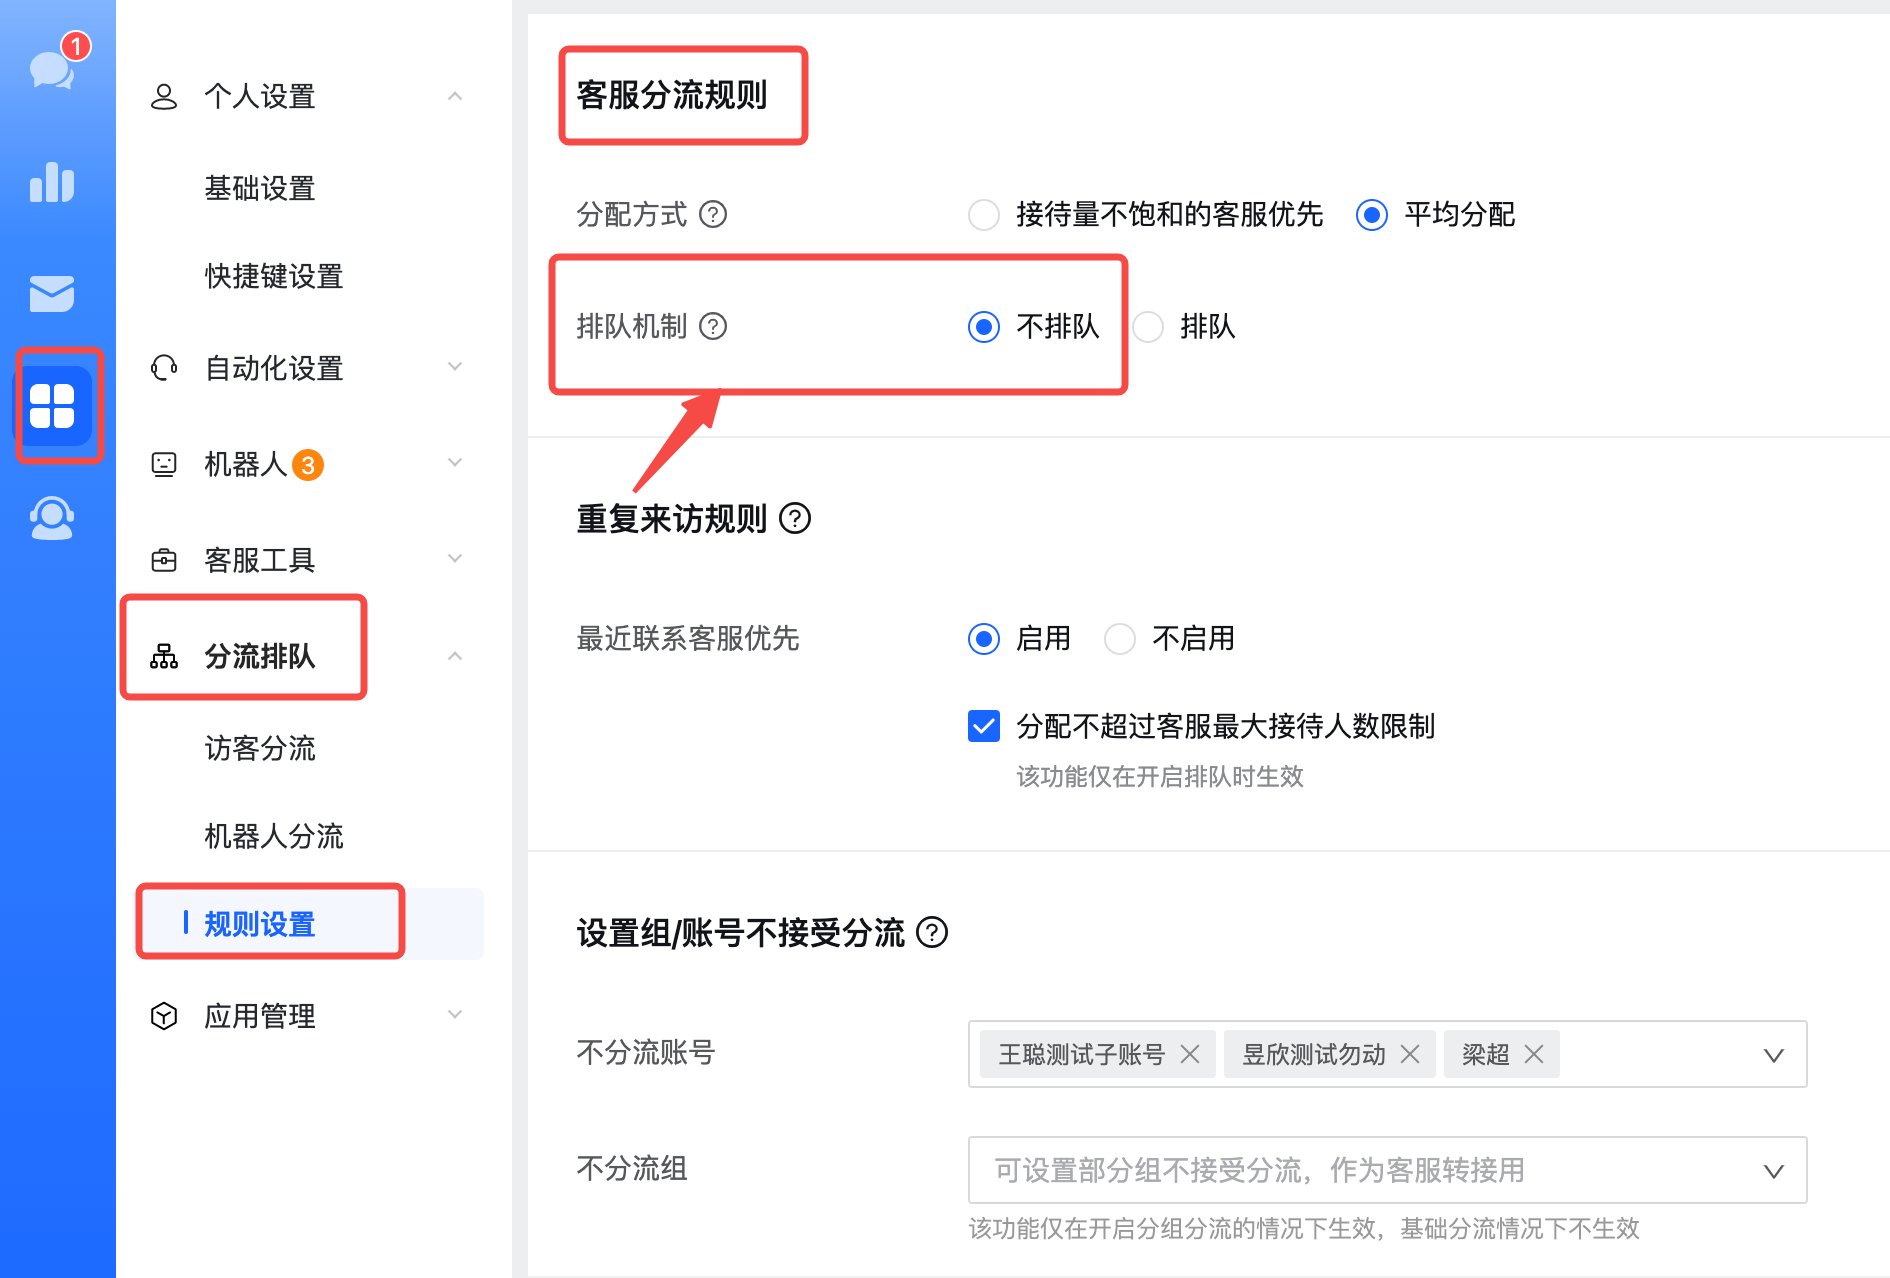Image resolution: width=1890 pixels, height=1278 pixels.
Task: Click the customer service headset icon
Action: coord(52,518)
